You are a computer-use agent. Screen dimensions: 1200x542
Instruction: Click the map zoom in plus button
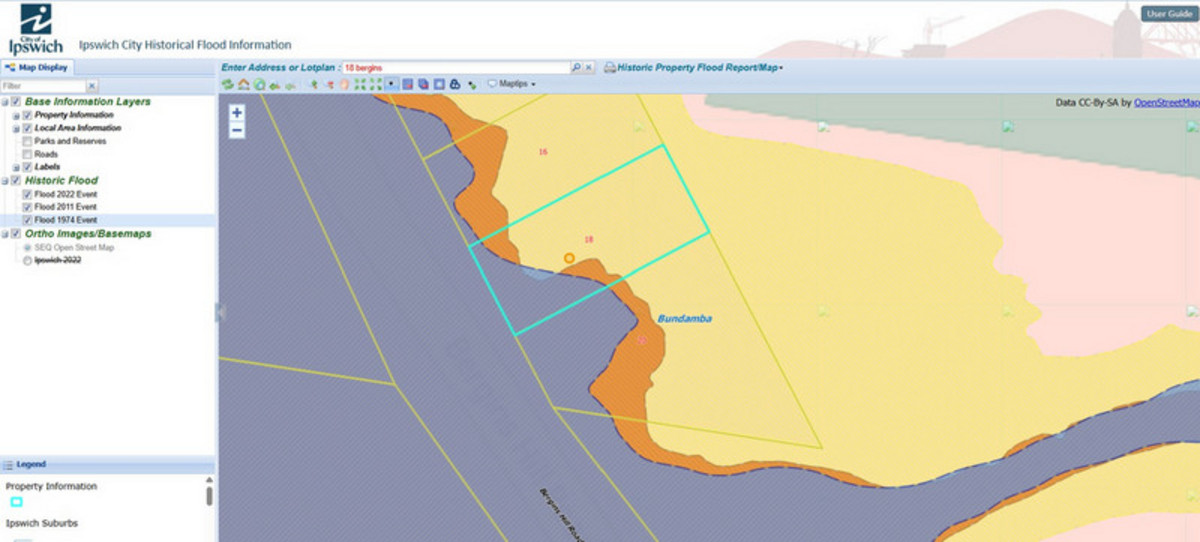tap(237, 113)
